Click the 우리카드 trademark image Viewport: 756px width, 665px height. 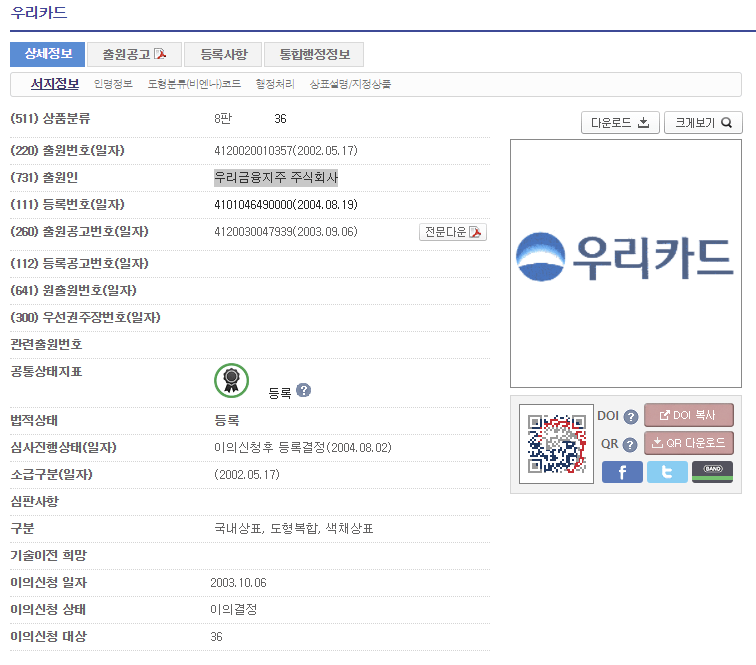click(625, 263)
